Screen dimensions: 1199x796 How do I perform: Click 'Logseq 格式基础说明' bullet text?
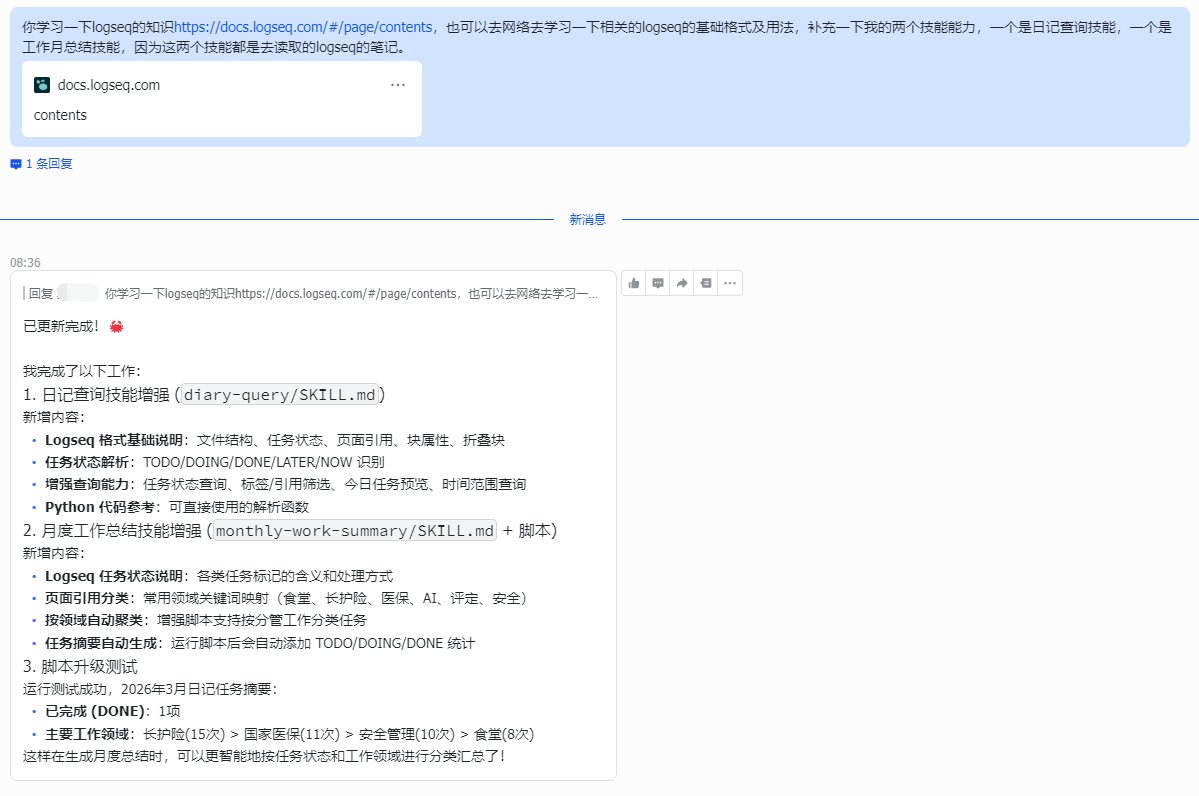click(113, 440)
